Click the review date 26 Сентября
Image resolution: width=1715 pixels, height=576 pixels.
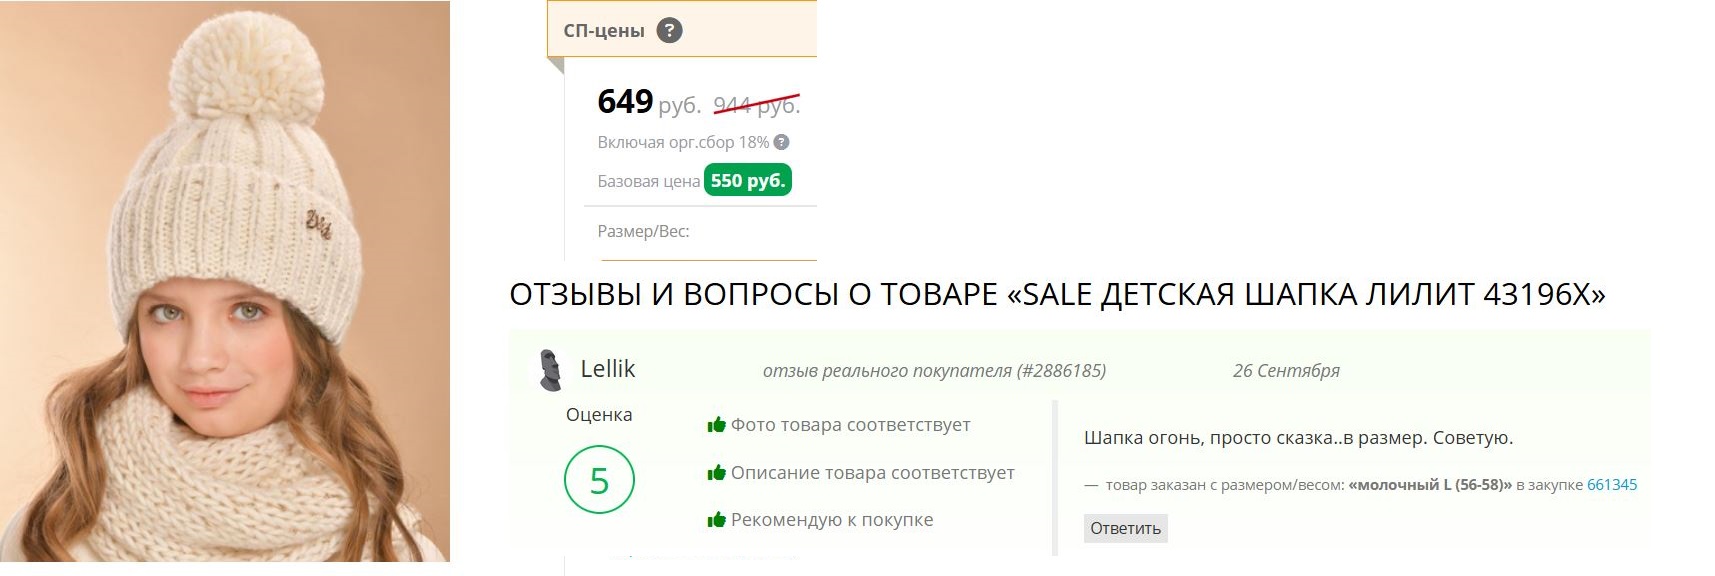[x=1285, y=371]
